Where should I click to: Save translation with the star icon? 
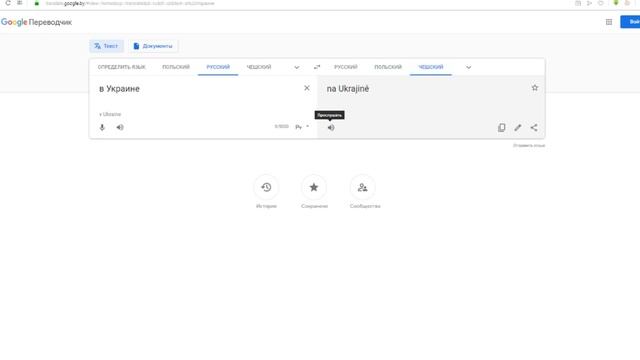tap(535, 88)
